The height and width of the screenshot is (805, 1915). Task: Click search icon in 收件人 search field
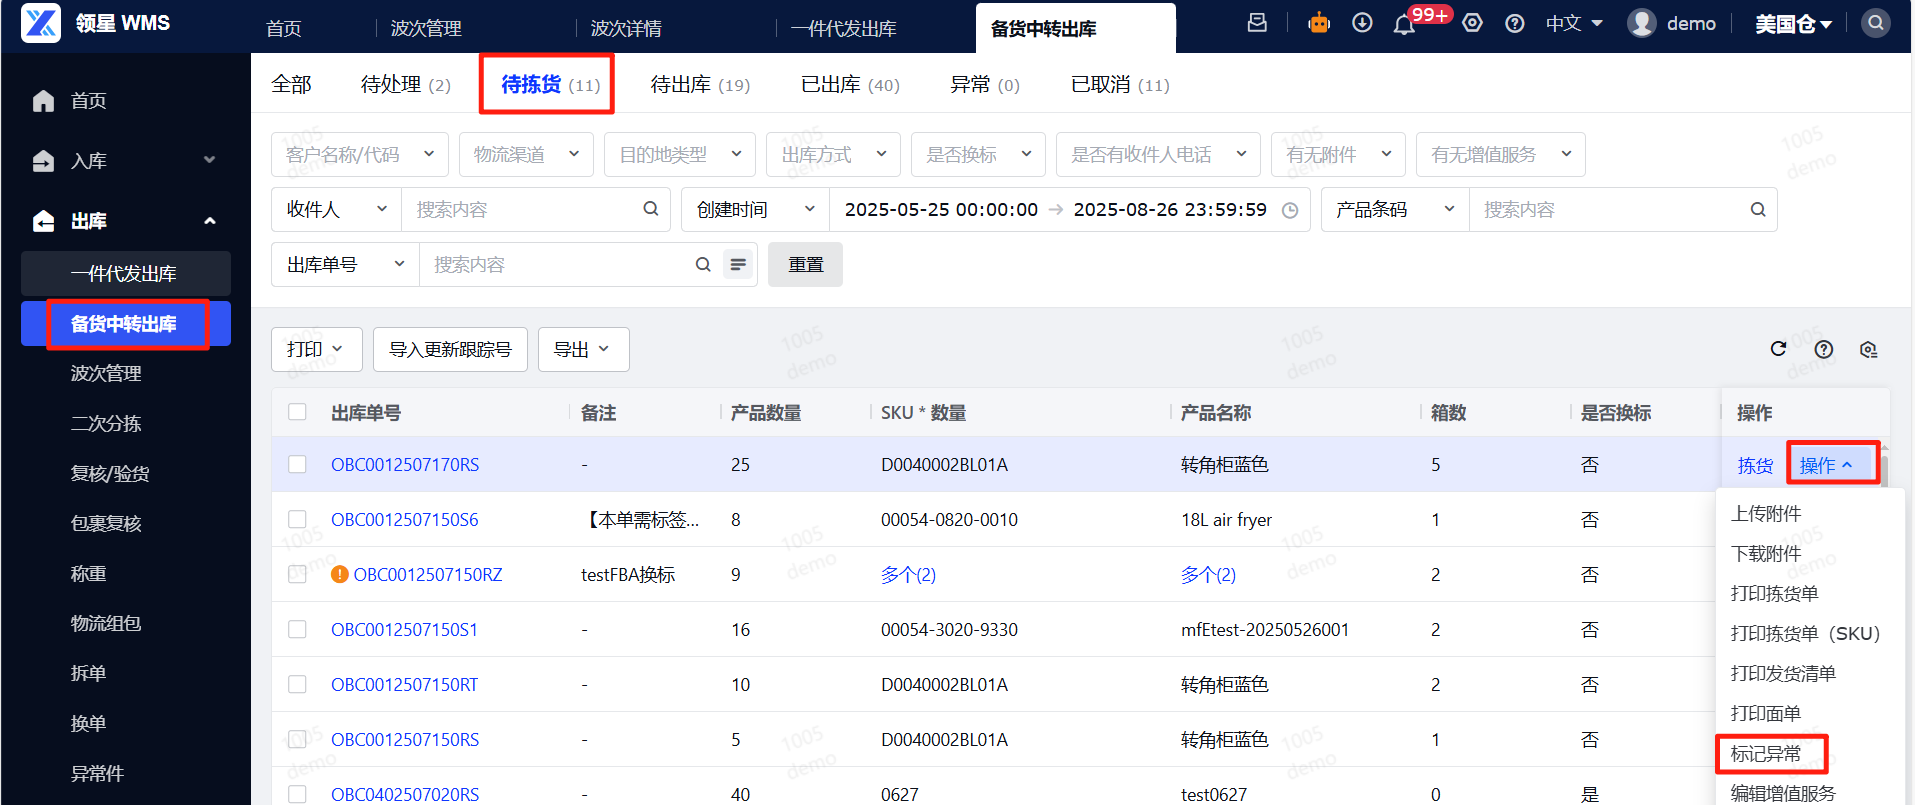pos(650,209)
